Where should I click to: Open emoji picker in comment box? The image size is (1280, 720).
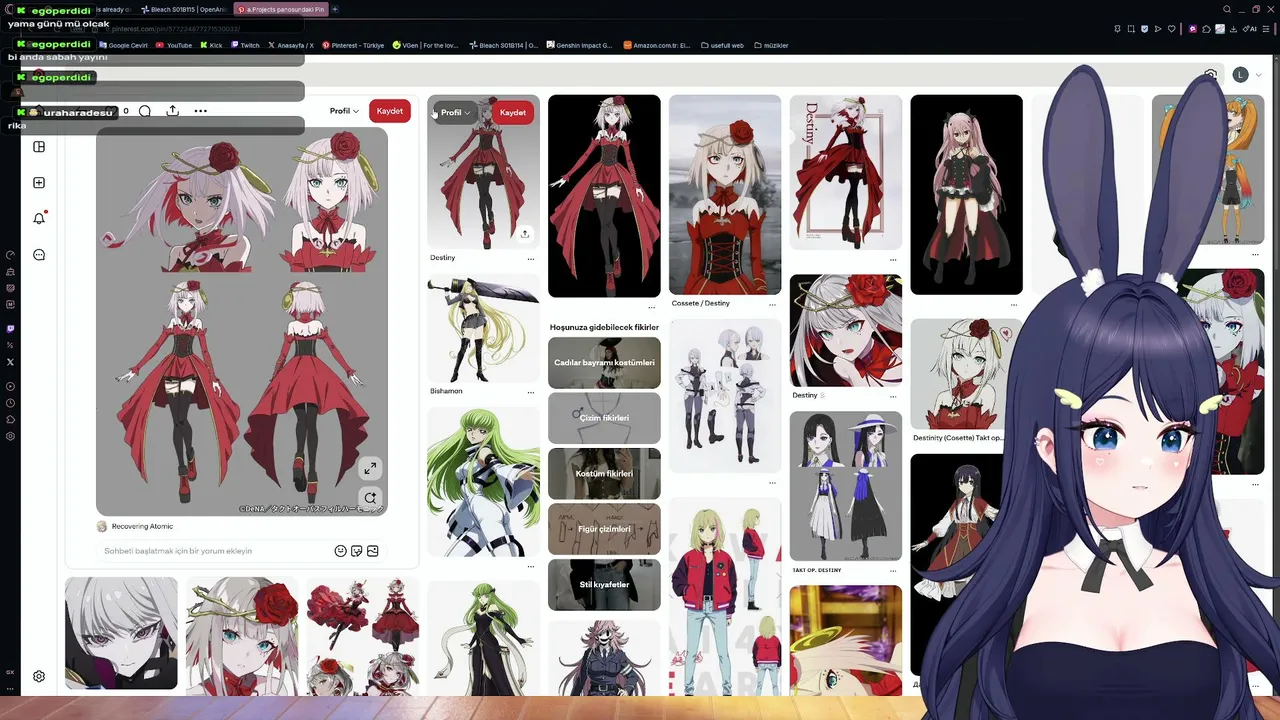[x=341, y=551]
